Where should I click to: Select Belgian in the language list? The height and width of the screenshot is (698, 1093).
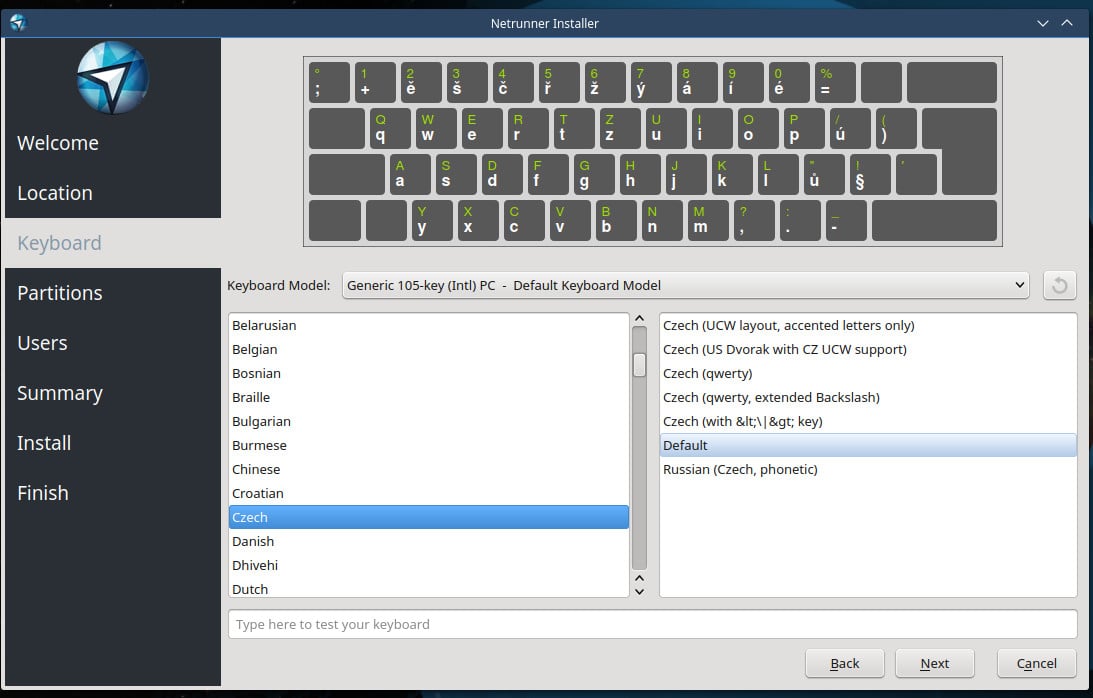point(429,349)
